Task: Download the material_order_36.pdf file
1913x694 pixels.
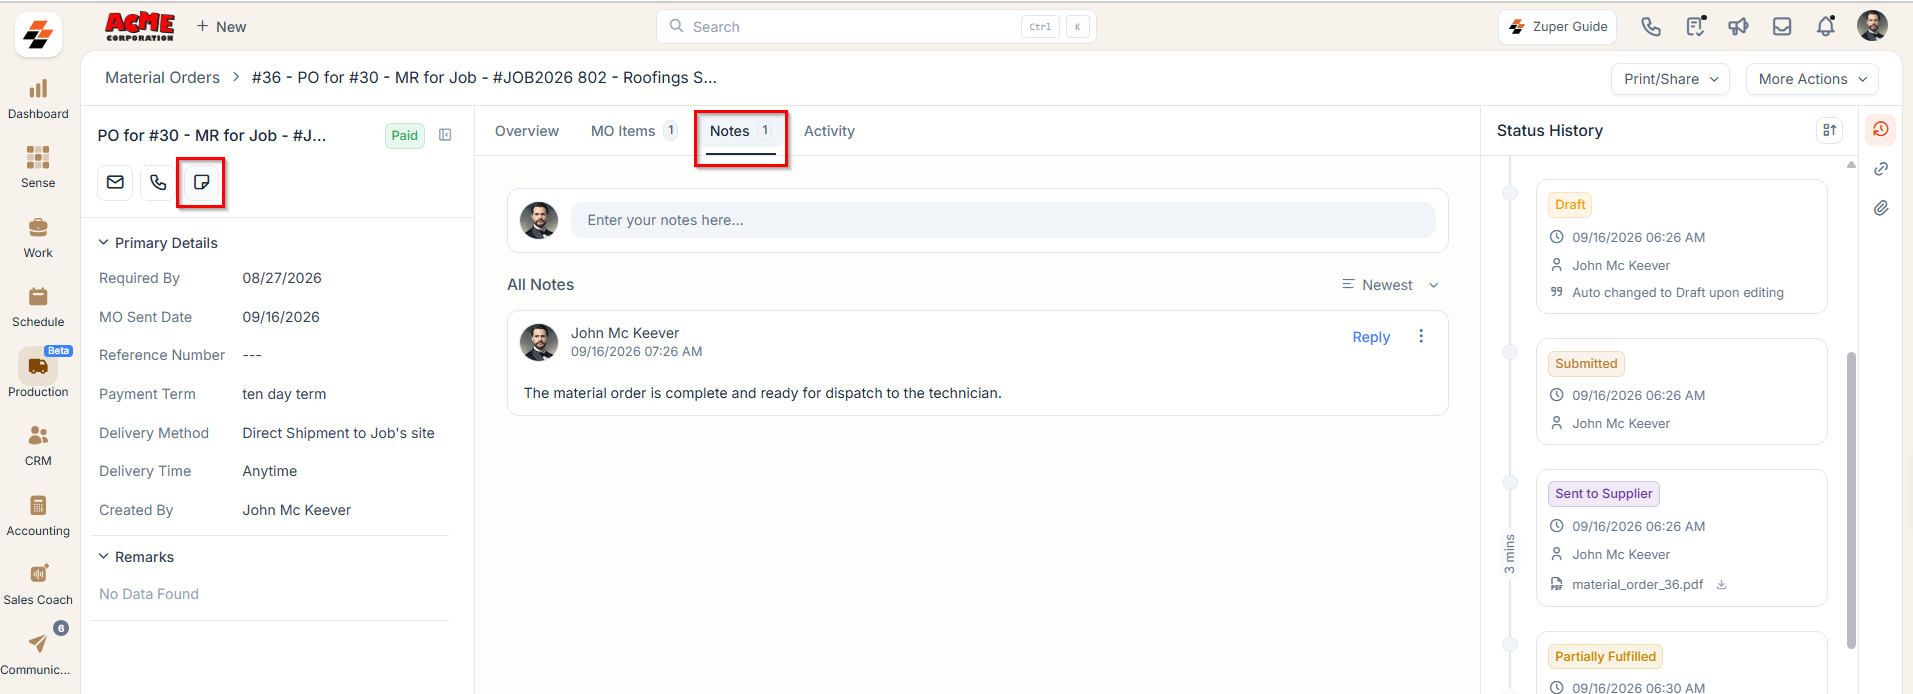Action: [1721, 585]
